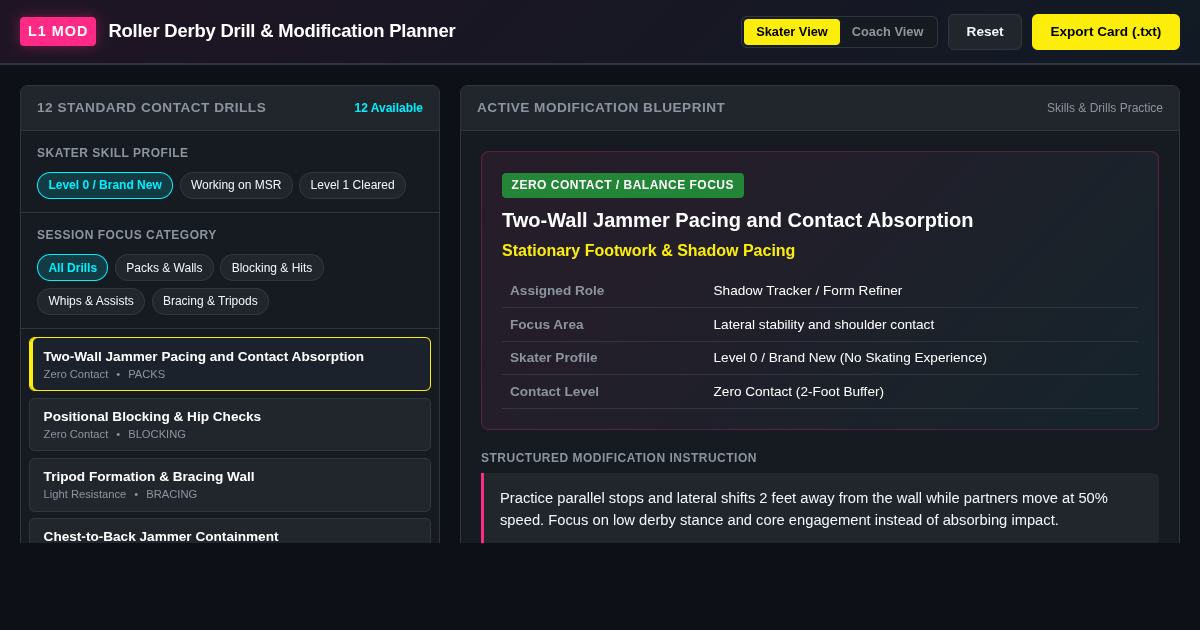Switch to Skater View
The height and width of the screenshot is (630, 1200).
pos(792,32)
